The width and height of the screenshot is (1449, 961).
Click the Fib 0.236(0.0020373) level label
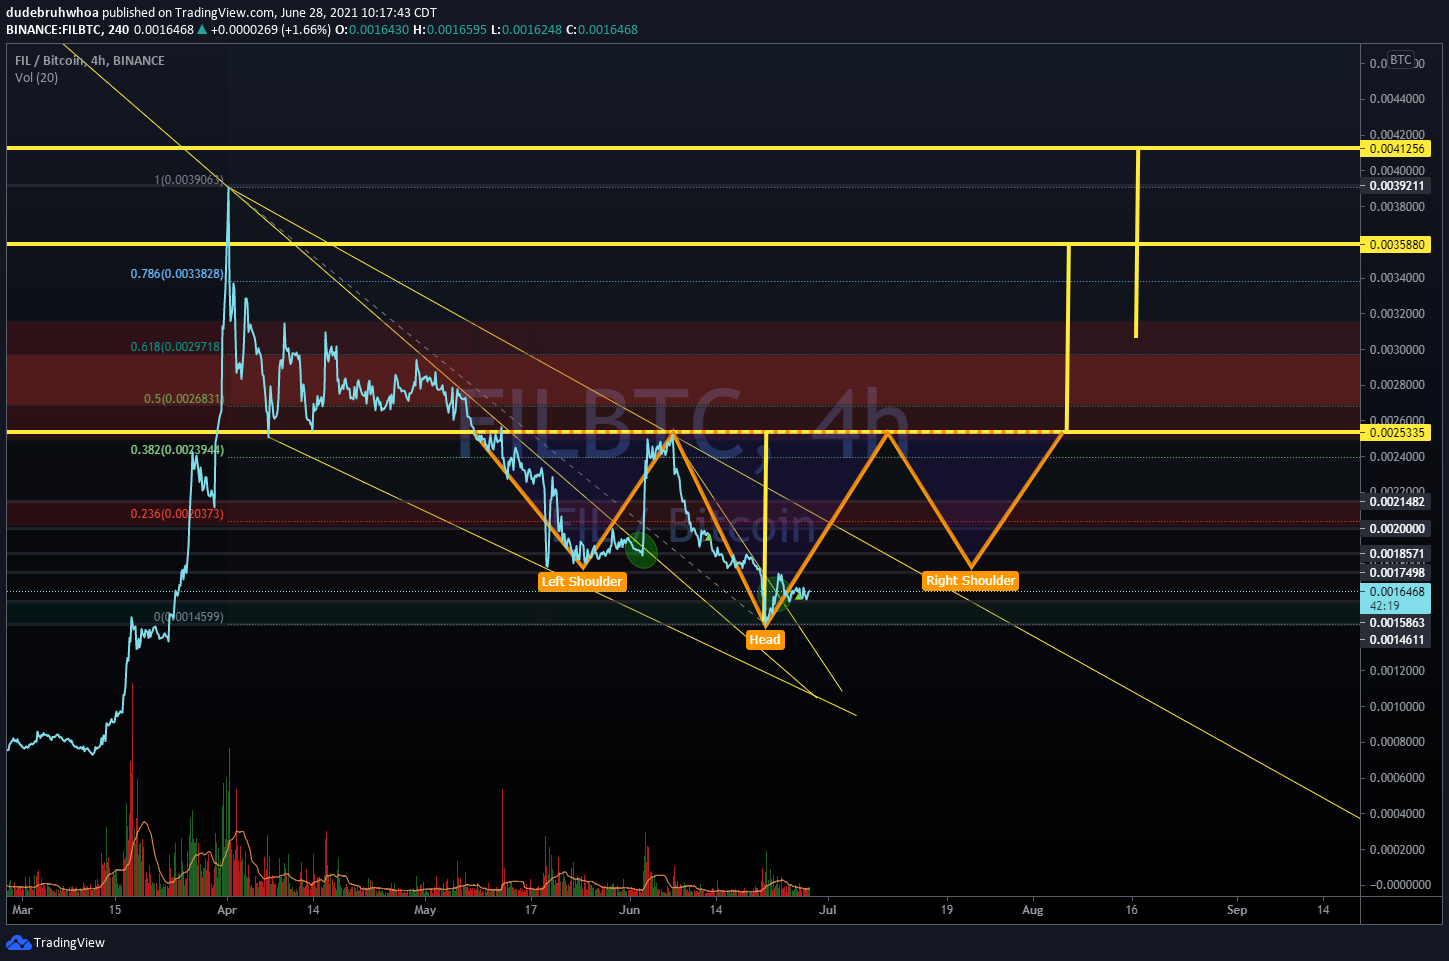pyautogui.click(x=177, y=513)
